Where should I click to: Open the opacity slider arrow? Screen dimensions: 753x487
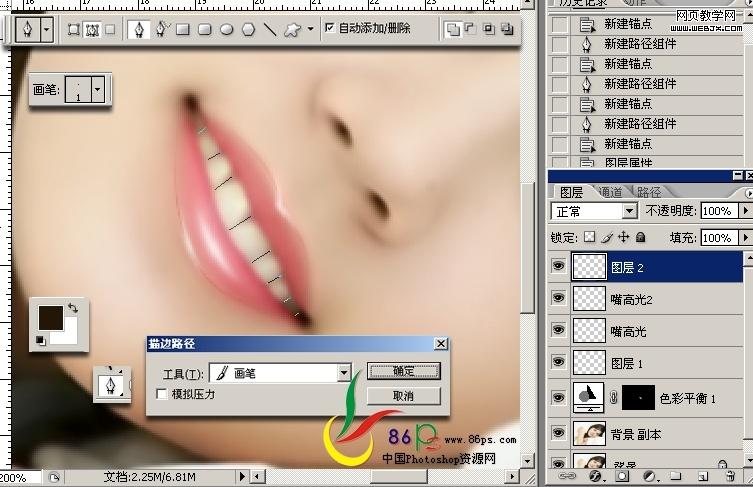click(745, 211)
